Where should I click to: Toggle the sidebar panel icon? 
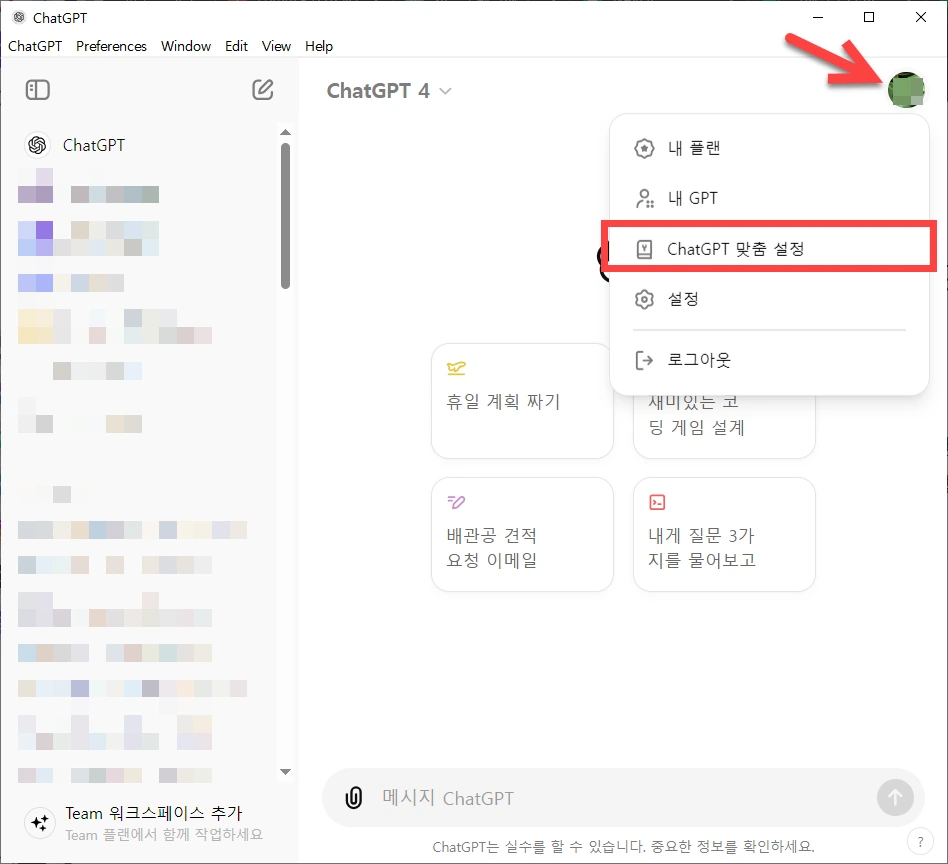(x=37, y=90)
